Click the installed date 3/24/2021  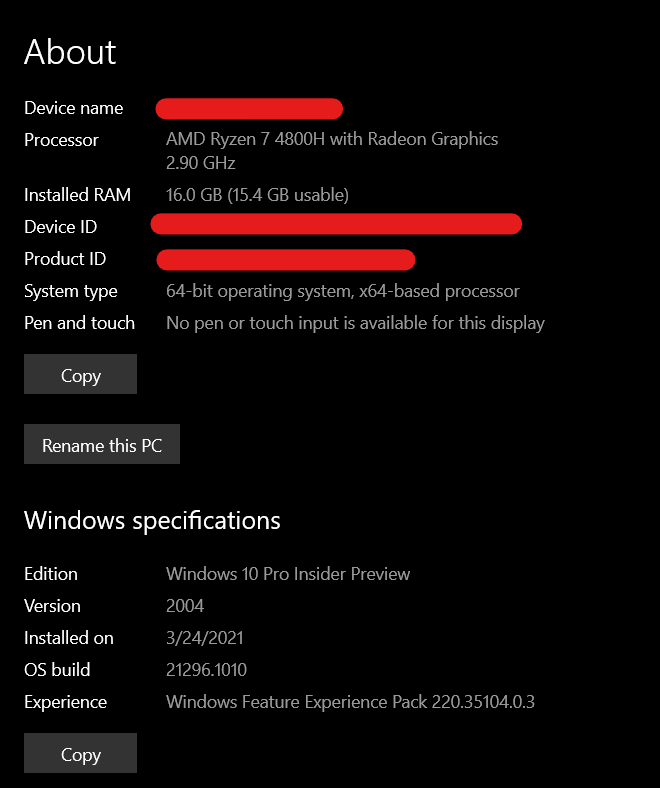point(204,638)
